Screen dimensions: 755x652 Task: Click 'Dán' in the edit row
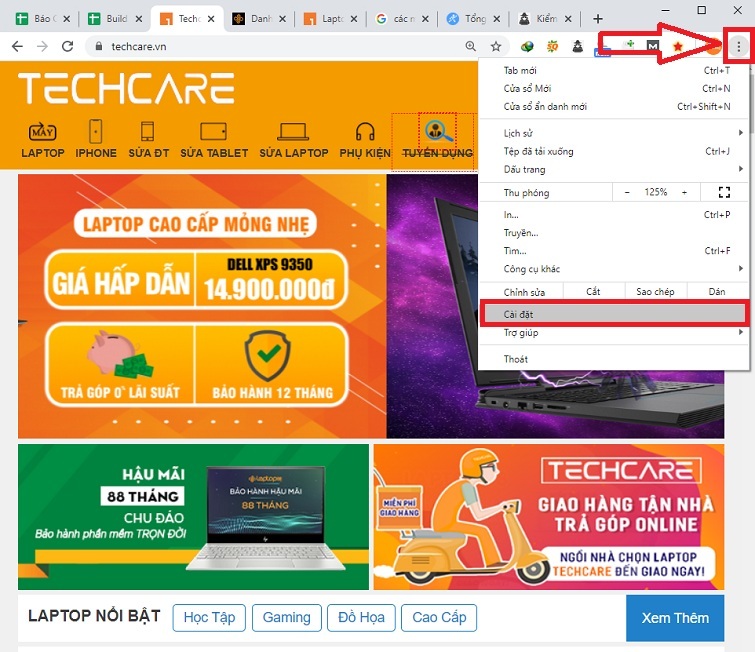pyautogui.click(x=717, y=291)
